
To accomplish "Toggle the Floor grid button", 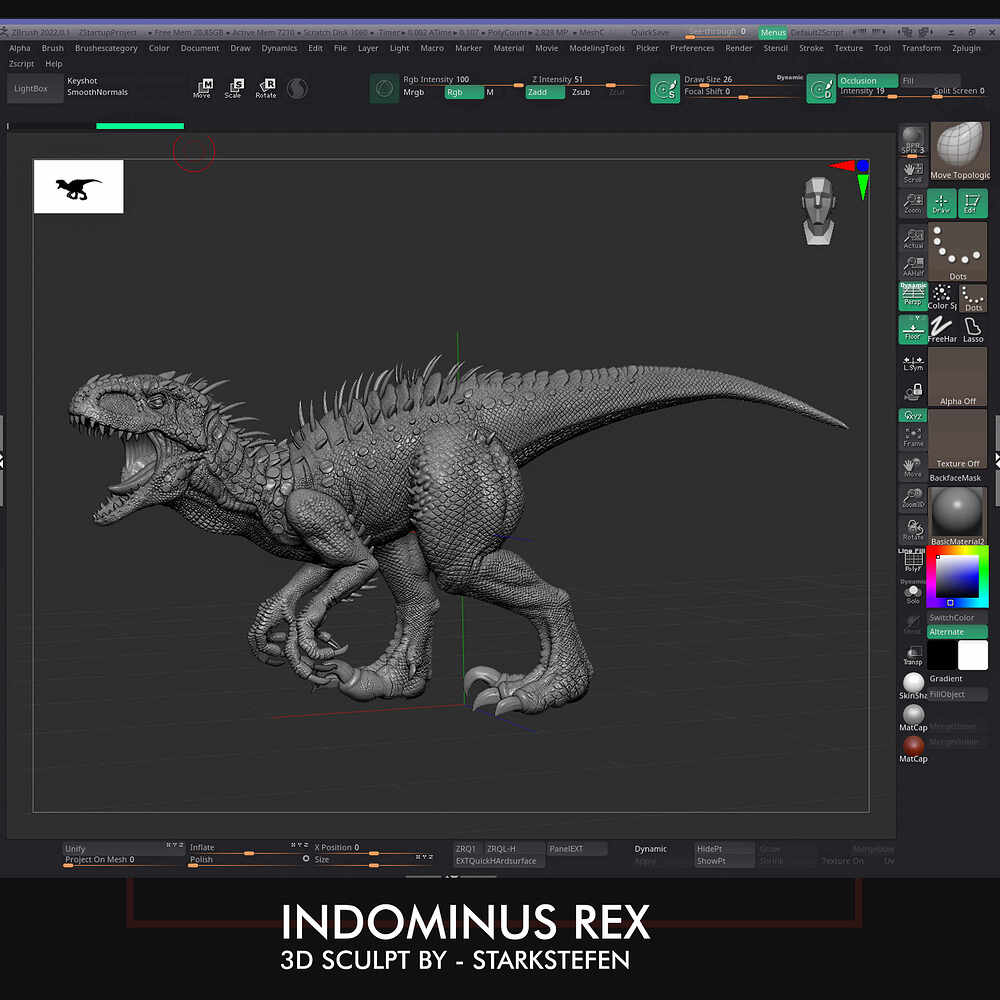I will (913, 330).
